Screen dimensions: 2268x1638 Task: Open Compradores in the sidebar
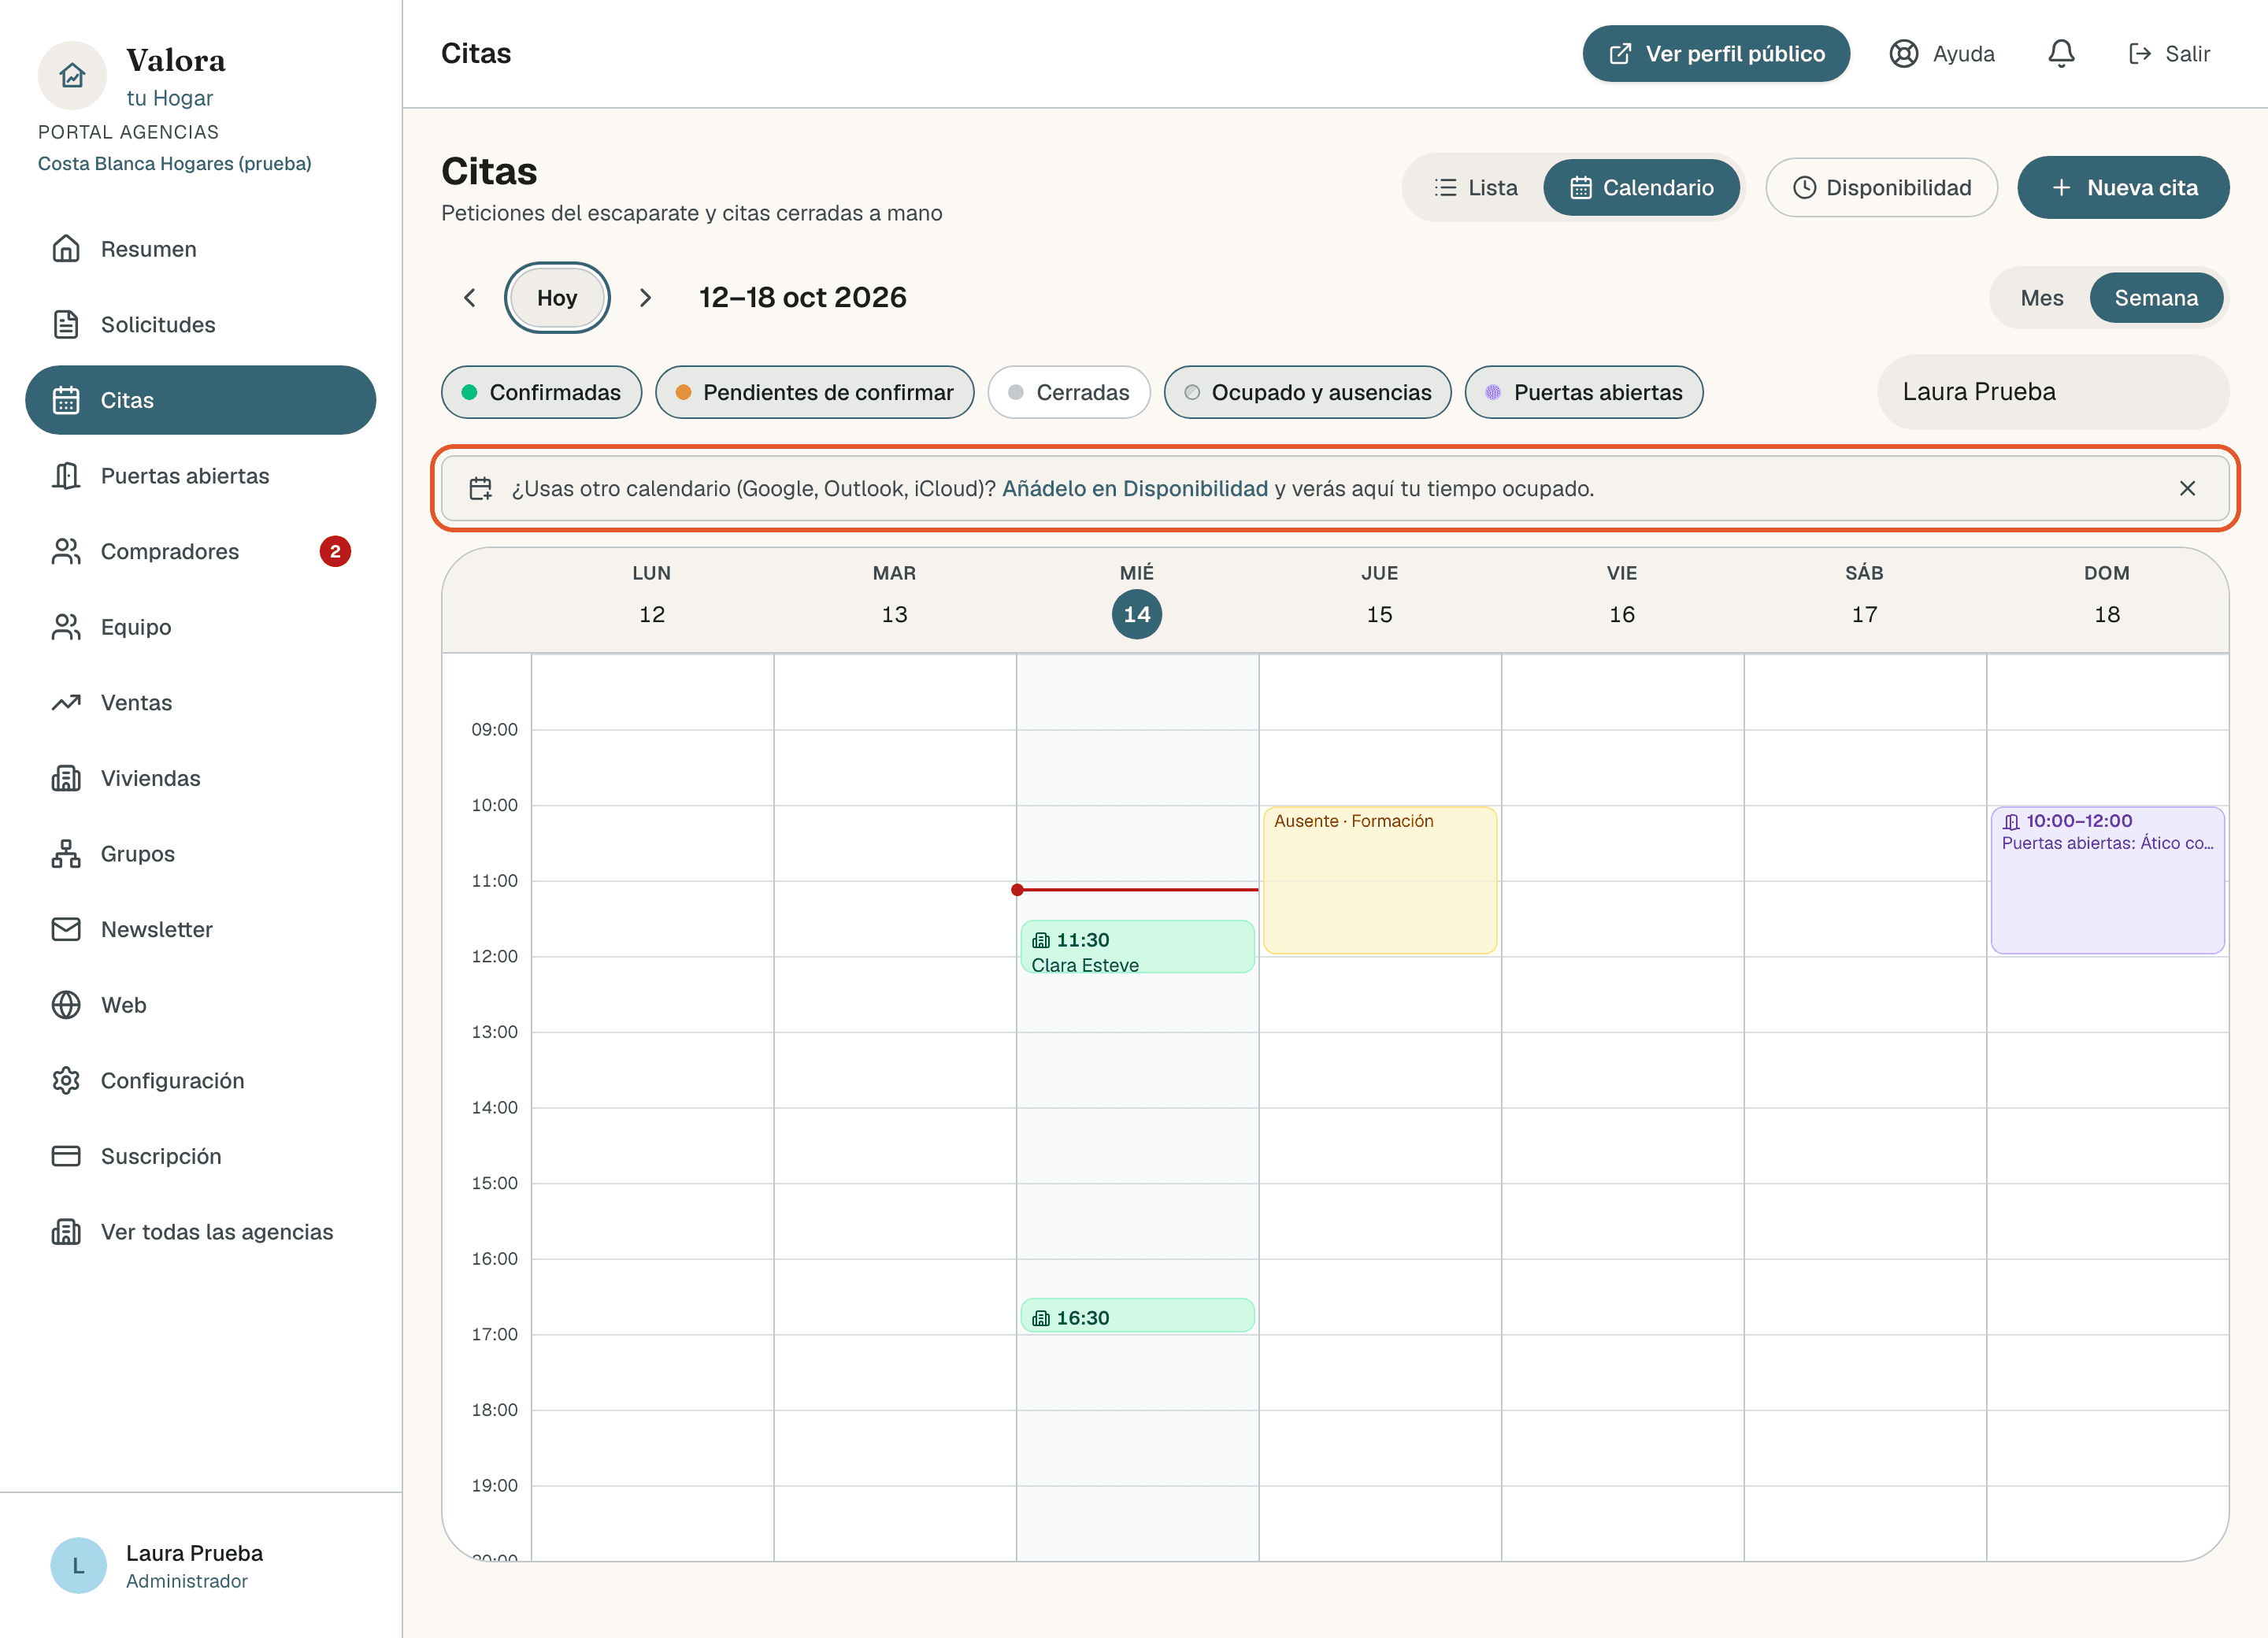click(201, 552)
